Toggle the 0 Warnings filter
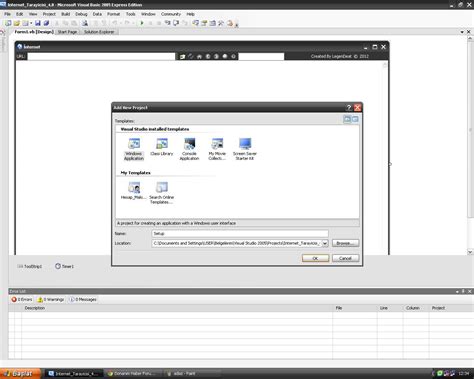This screenshot has height=379, width=474. (x=51, y=299)
